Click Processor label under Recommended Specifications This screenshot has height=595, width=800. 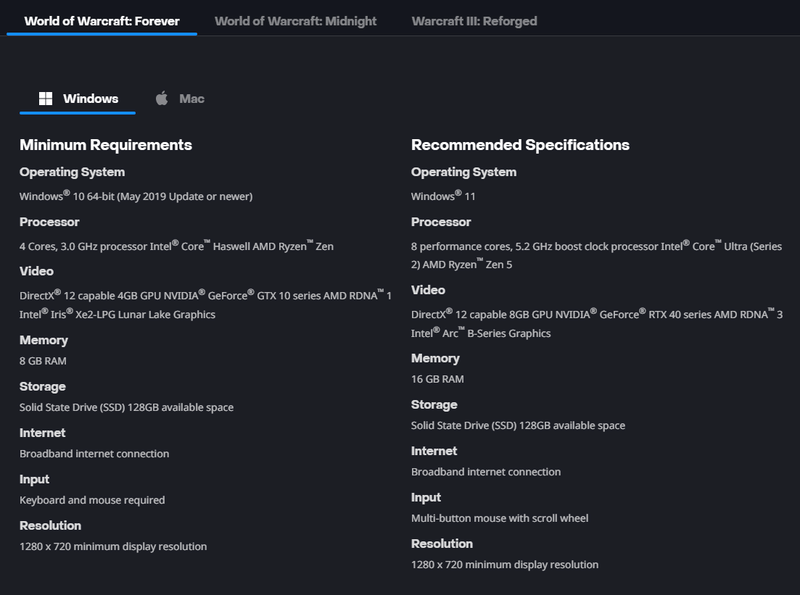pyautogui.click(x=441, y=222)
